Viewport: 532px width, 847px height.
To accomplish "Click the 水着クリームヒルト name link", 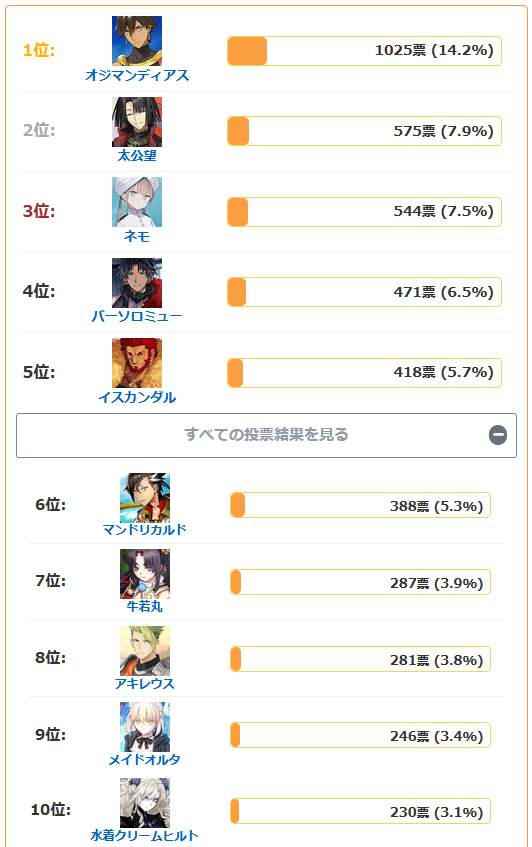I will tap(145, 836).
